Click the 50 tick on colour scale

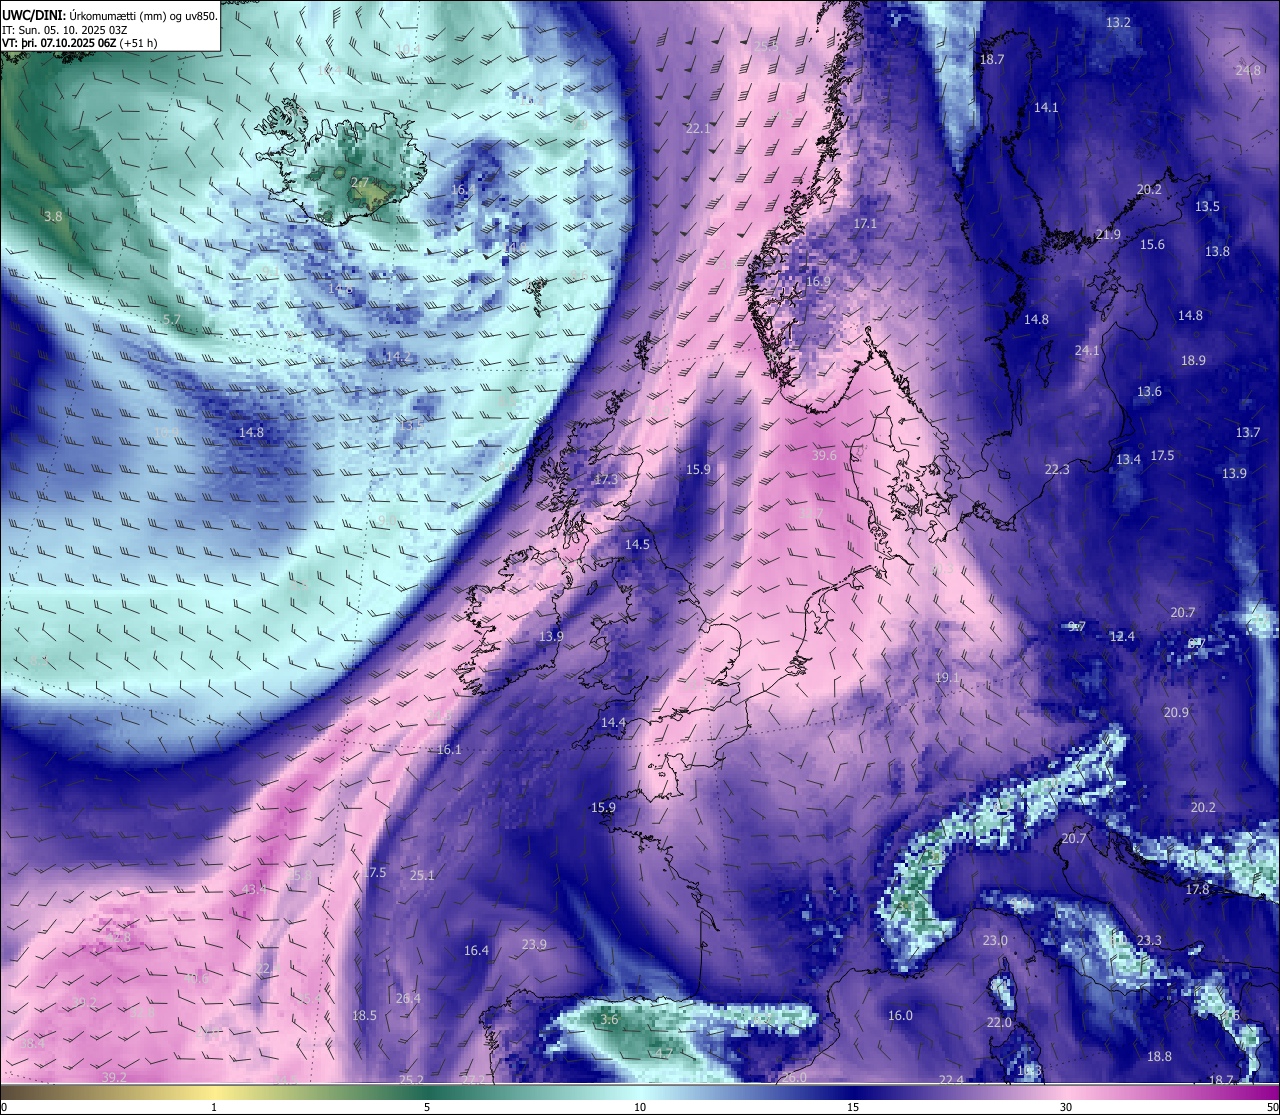[1272, 1107]
